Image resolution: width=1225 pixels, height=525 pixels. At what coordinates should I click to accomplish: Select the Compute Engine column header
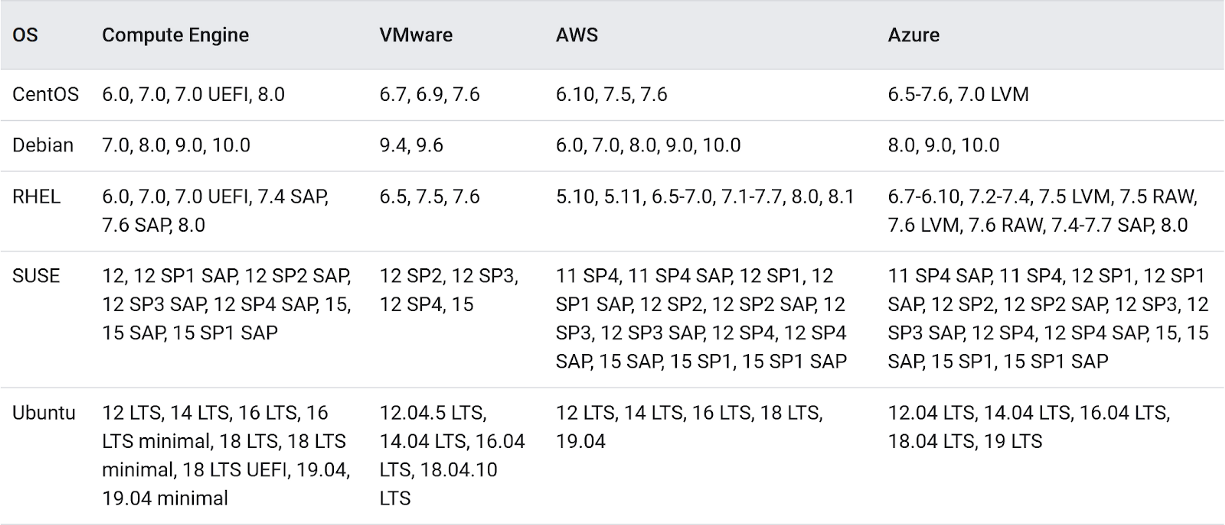click(x=175, y=36)
